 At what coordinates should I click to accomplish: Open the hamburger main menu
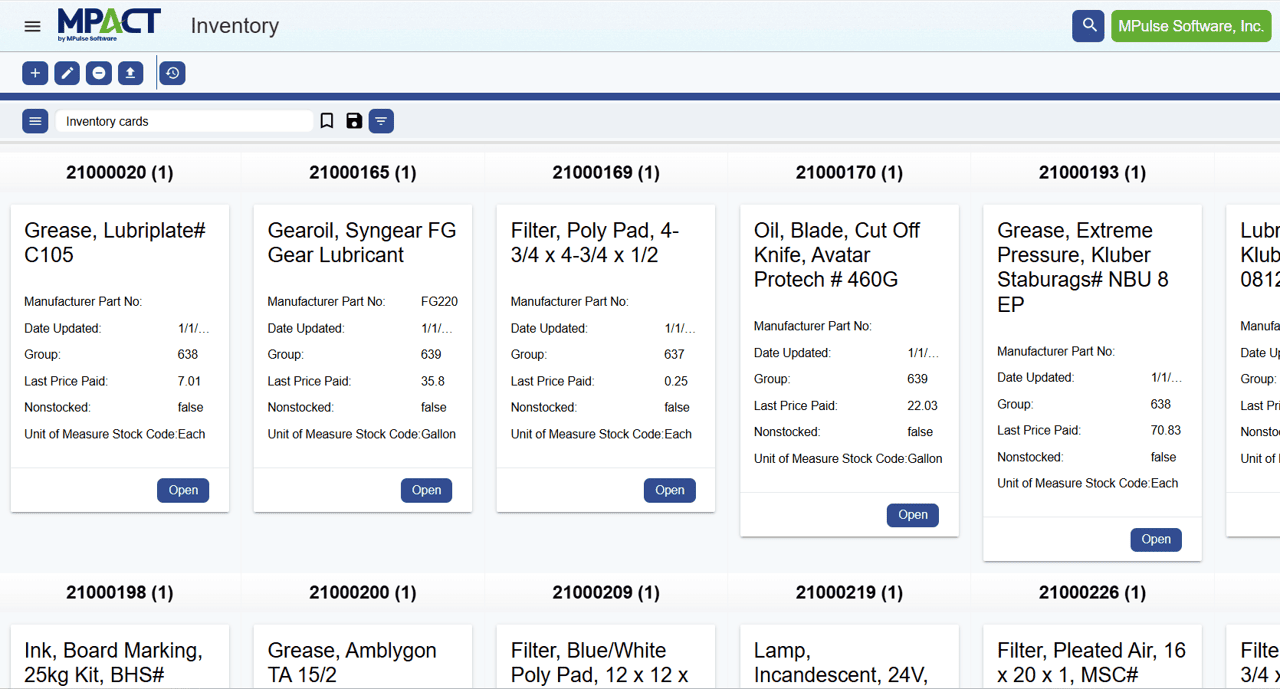tap(33, 26)
